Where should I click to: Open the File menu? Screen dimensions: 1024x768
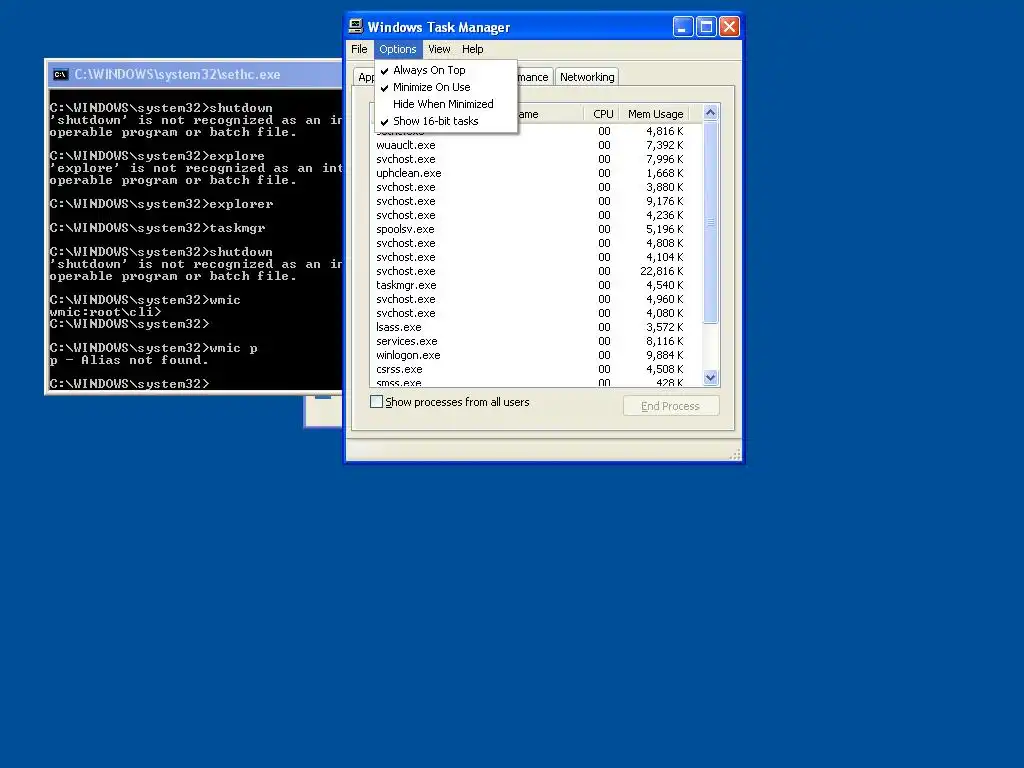359,49
